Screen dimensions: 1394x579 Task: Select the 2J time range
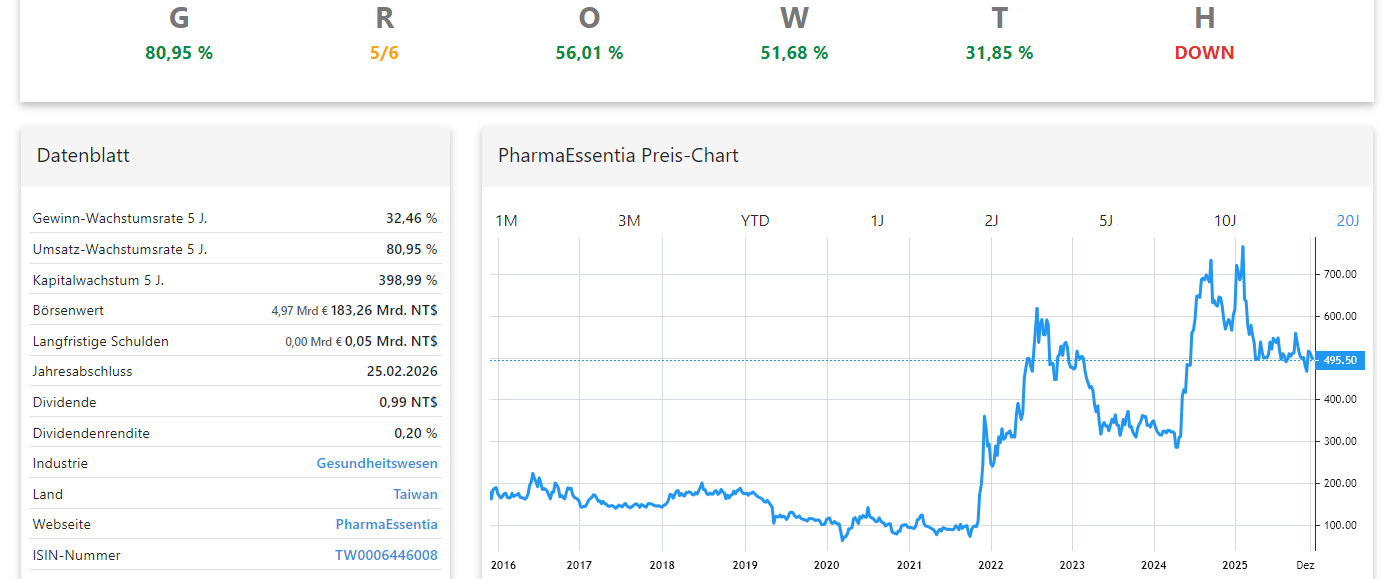tap(991, 220)
